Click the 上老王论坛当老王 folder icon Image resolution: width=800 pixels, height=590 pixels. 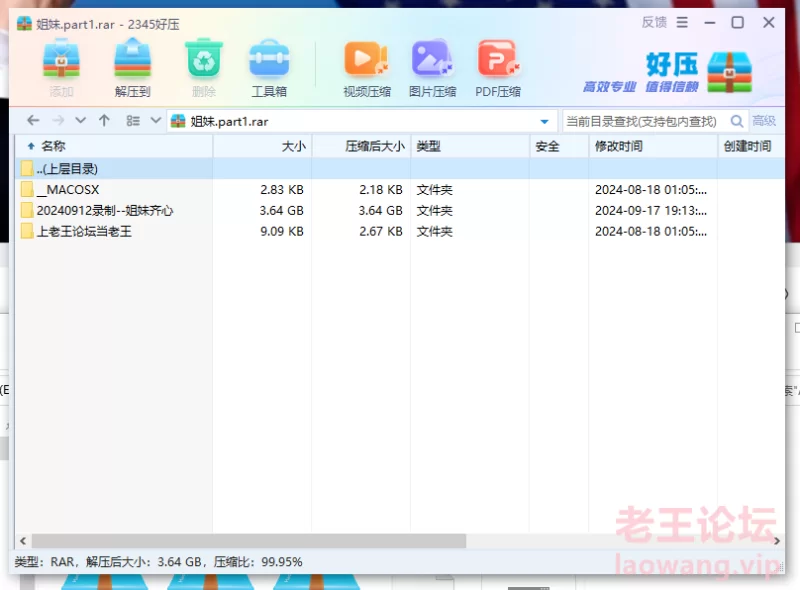click(28, 231)
